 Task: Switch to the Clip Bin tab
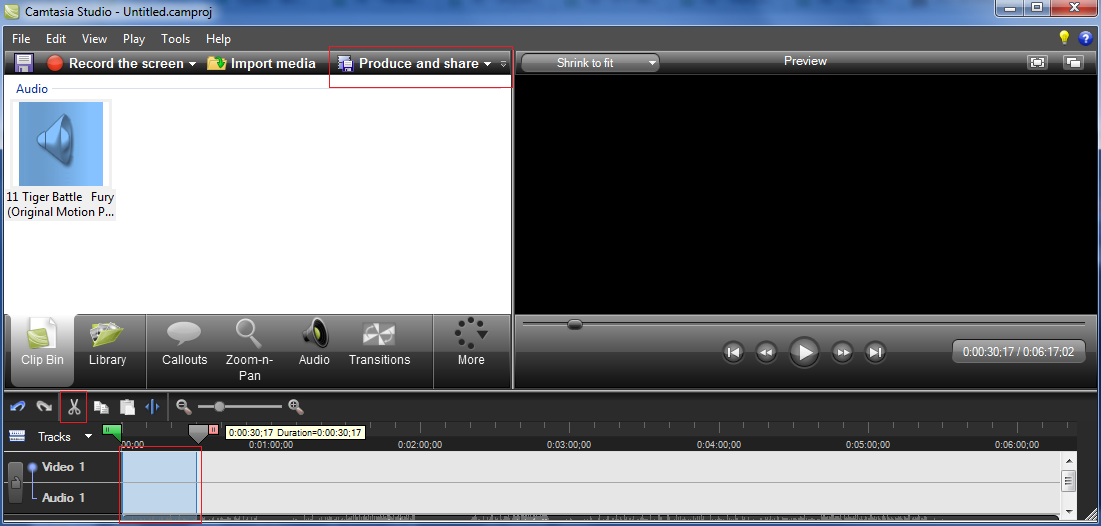(x=42, y=351)
